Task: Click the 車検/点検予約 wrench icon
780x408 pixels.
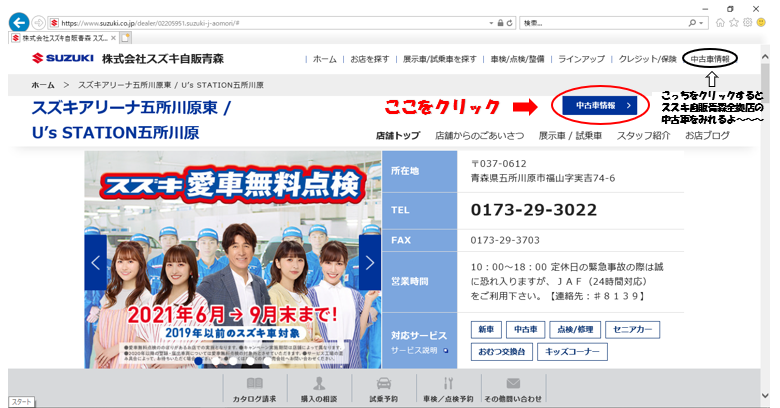Action: 448,383
